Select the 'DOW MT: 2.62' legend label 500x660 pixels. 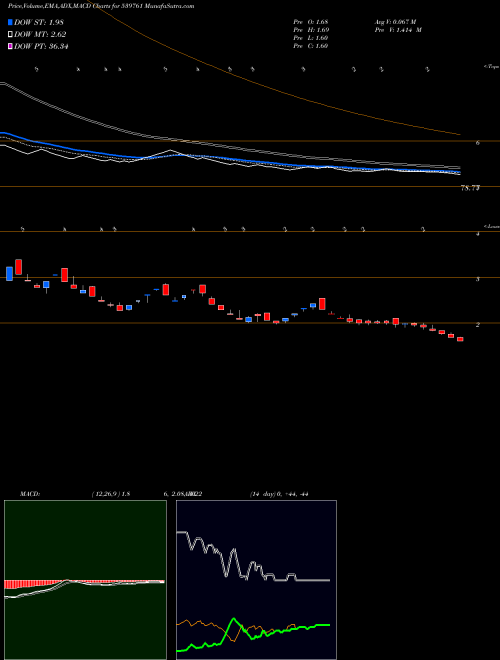tap(40, 35)
